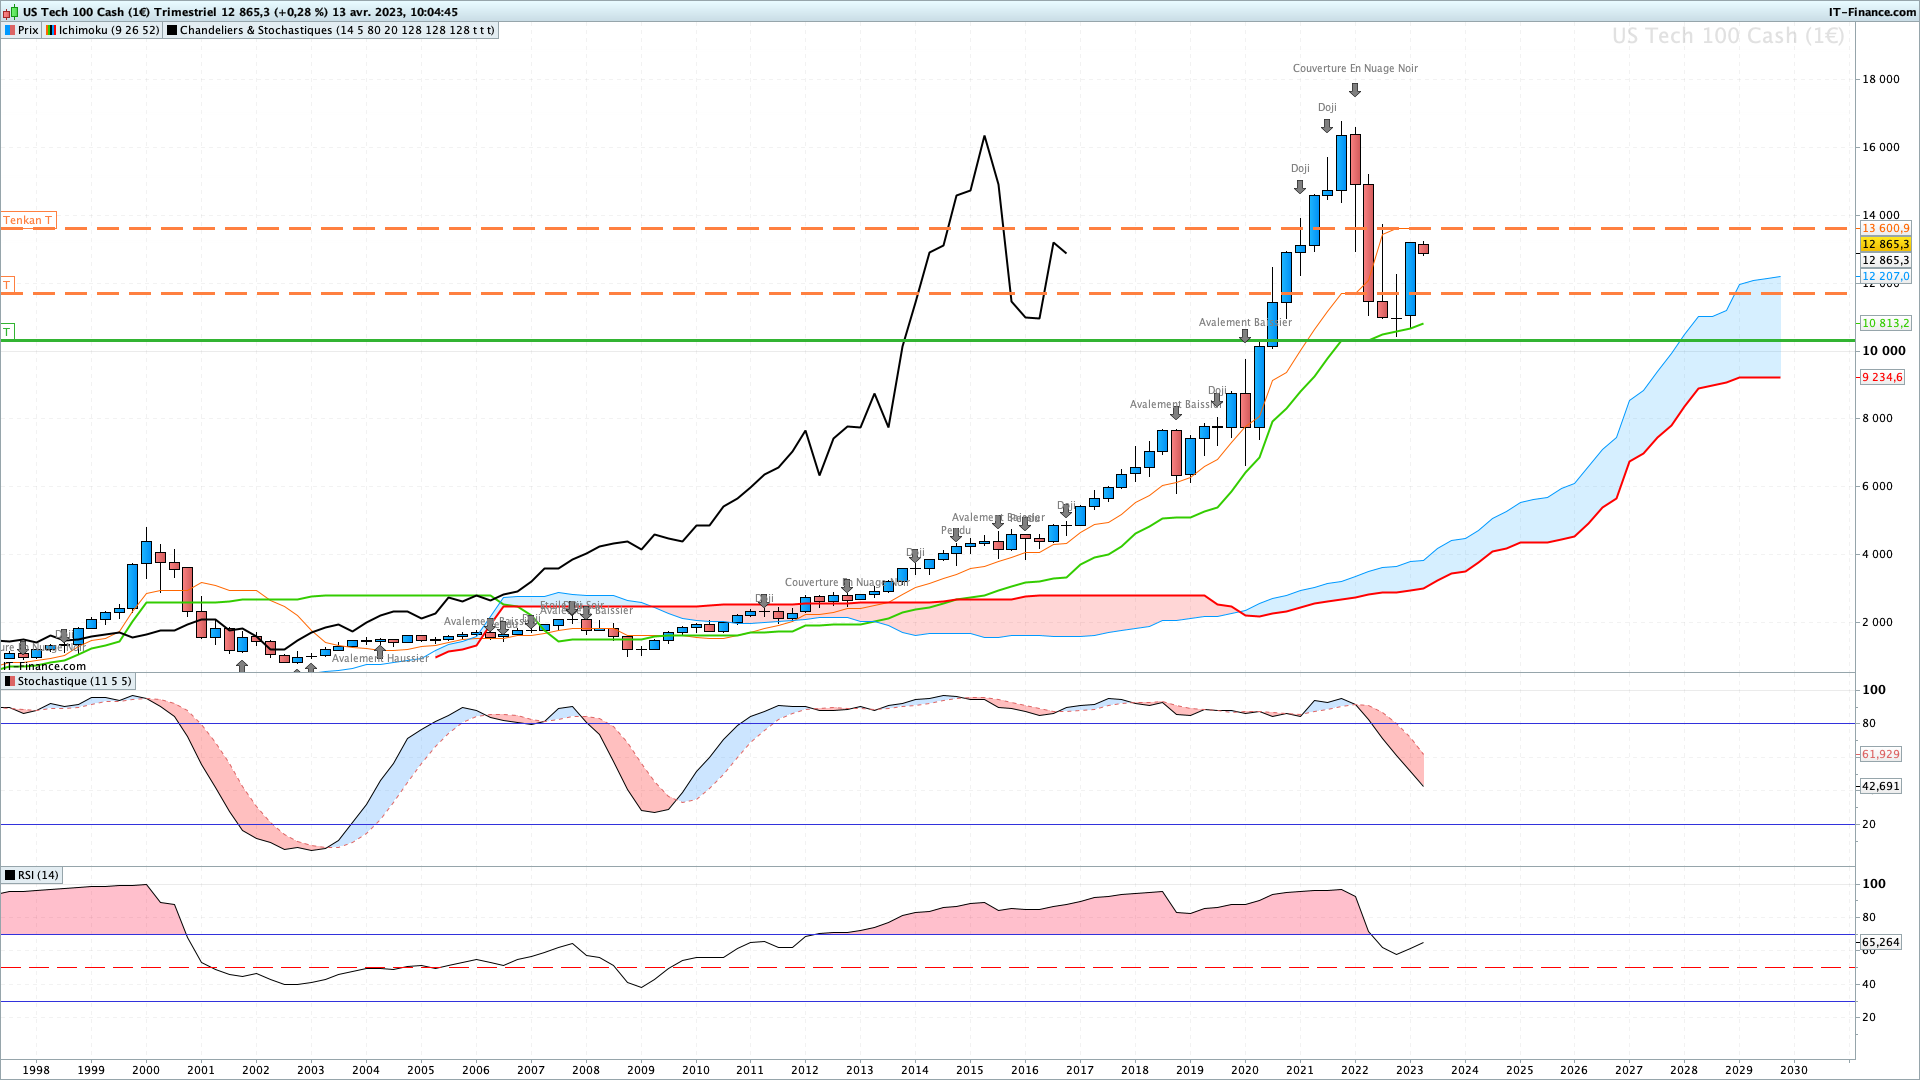1920x1080 pixels.
Task: Click the Ichimoku multicolor legend icon
Action: tap(51, 30)
